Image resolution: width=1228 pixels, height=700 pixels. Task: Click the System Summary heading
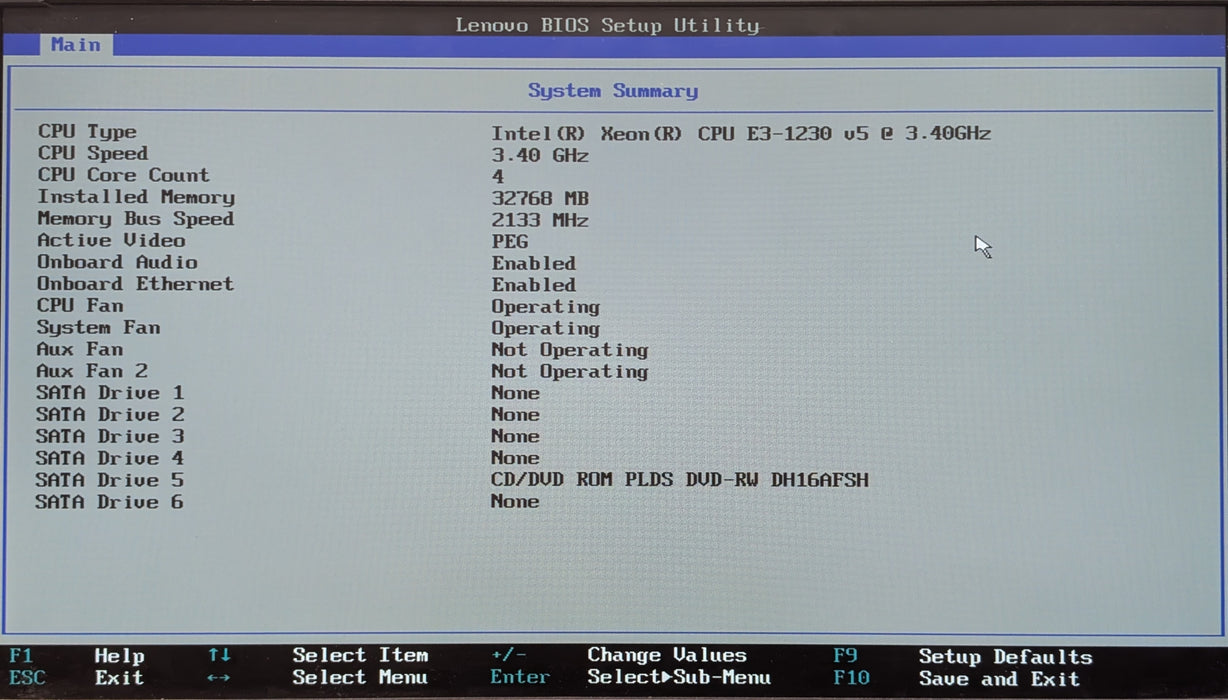click(x=613, y=91)
